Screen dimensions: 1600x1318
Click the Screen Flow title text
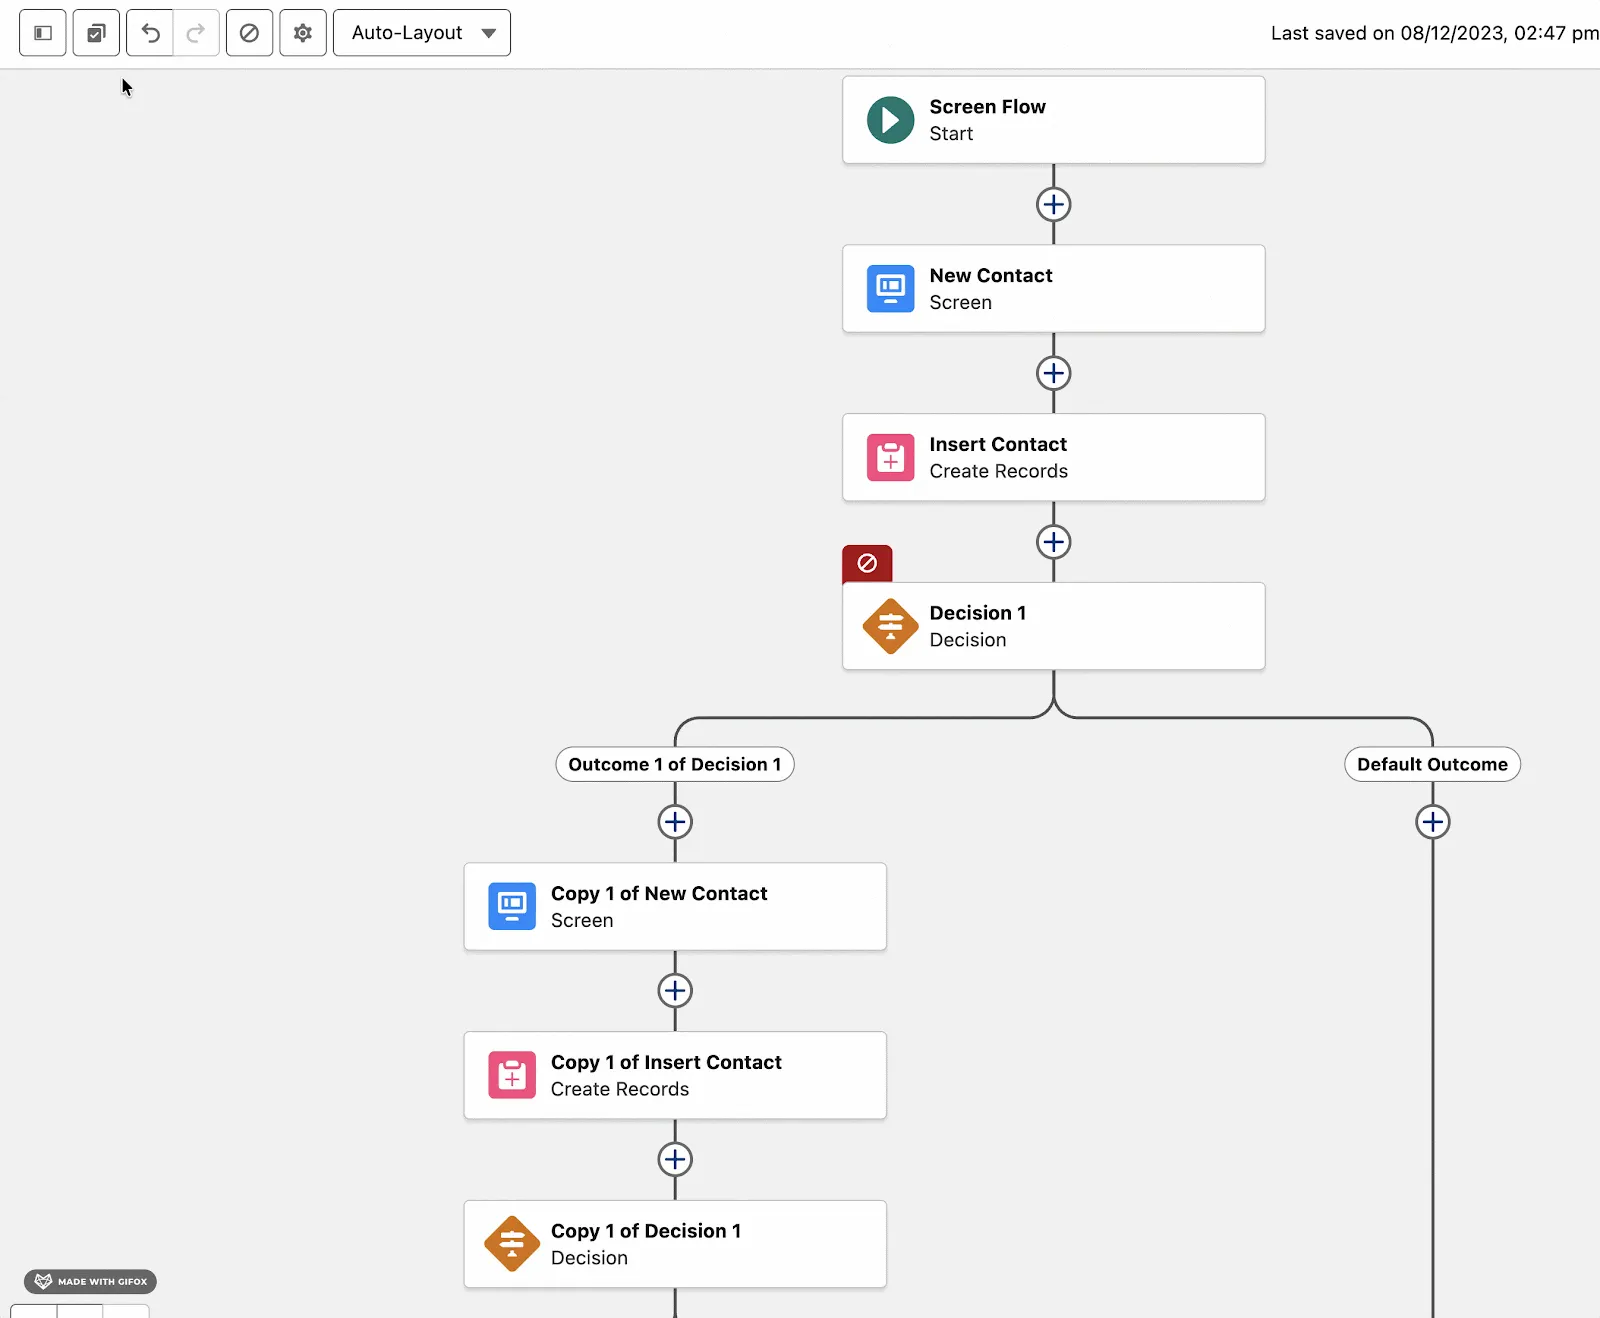[987, 107]
